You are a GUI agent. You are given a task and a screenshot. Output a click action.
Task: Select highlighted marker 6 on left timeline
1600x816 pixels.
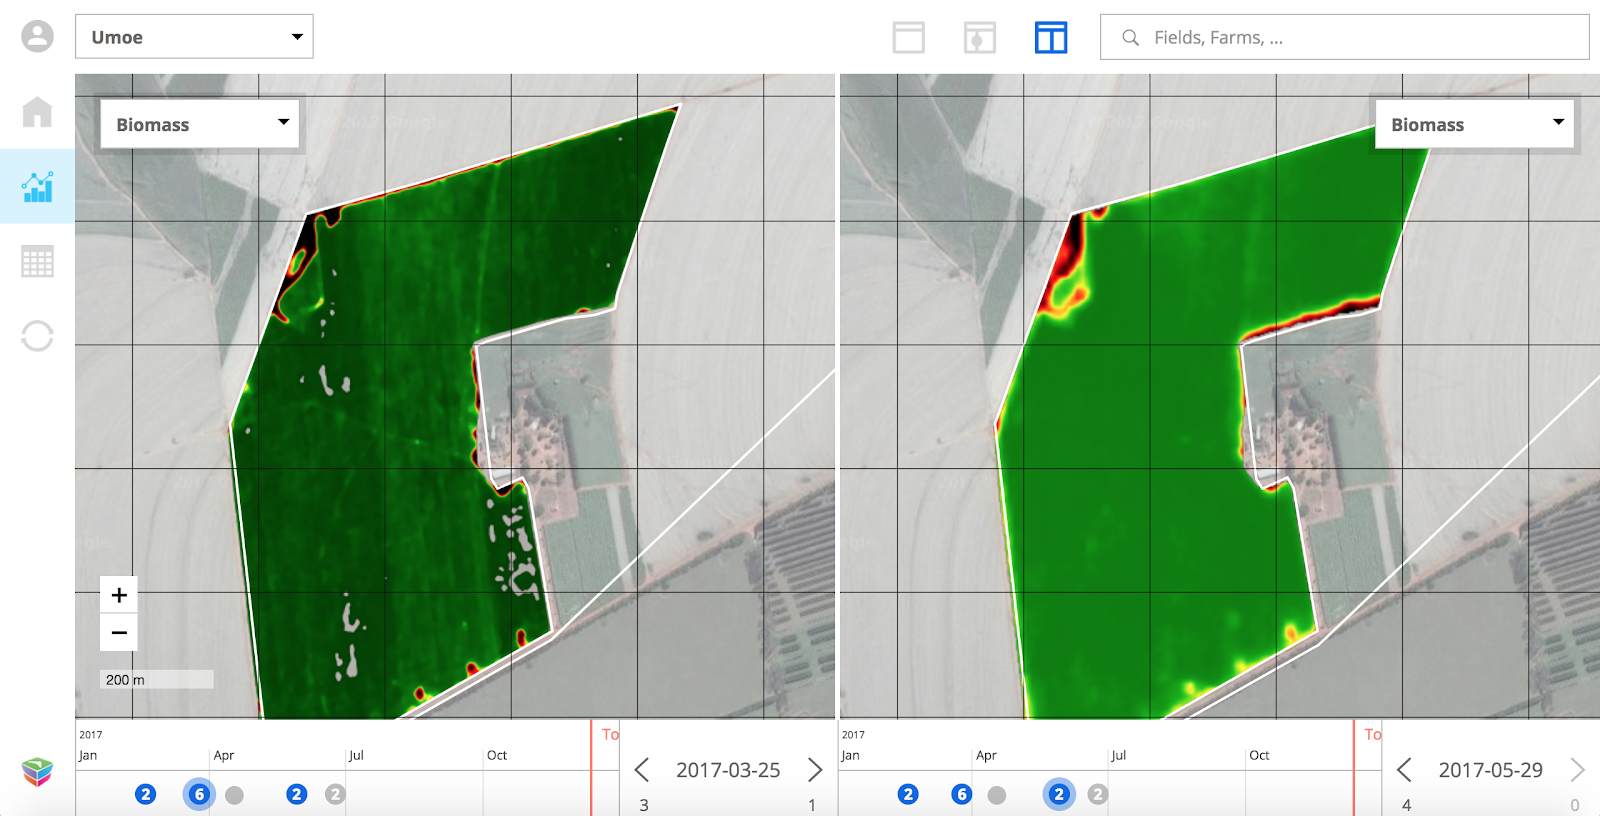pos(199,794)
